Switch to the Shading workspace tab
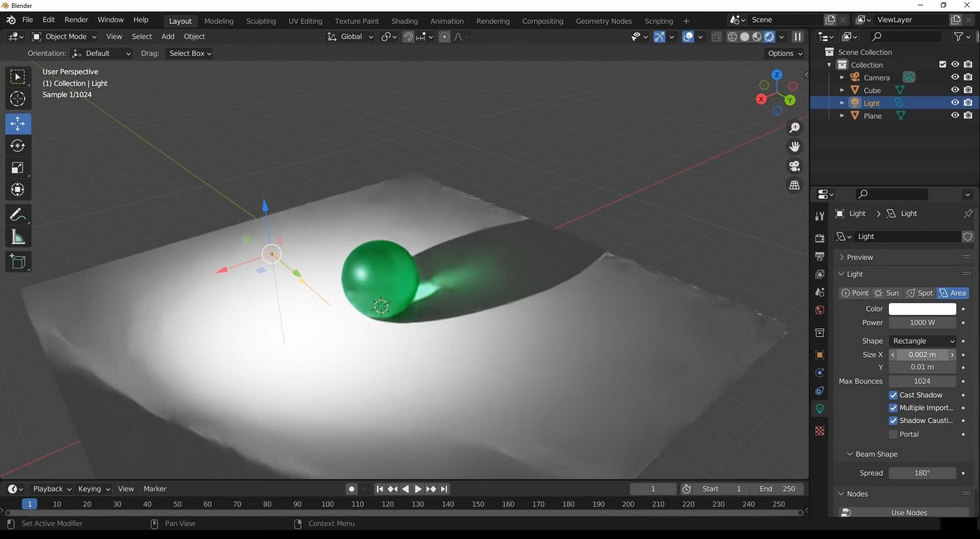980x539 pixels. [404, 21]
